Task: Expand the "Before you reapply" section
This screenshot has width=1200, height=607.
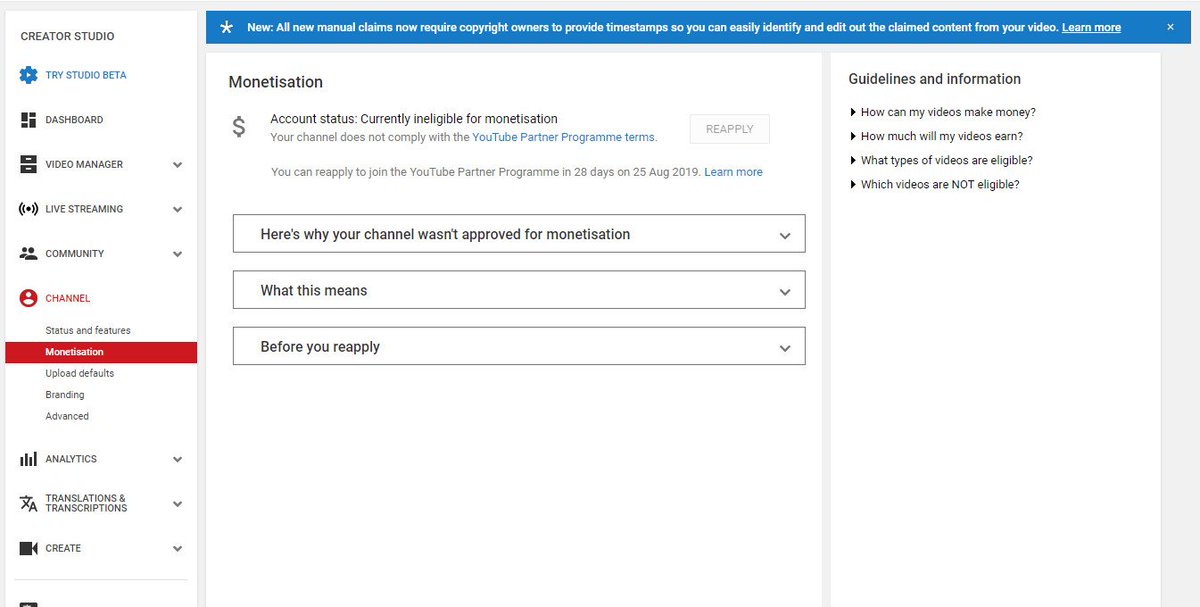Action: (519, 346)
